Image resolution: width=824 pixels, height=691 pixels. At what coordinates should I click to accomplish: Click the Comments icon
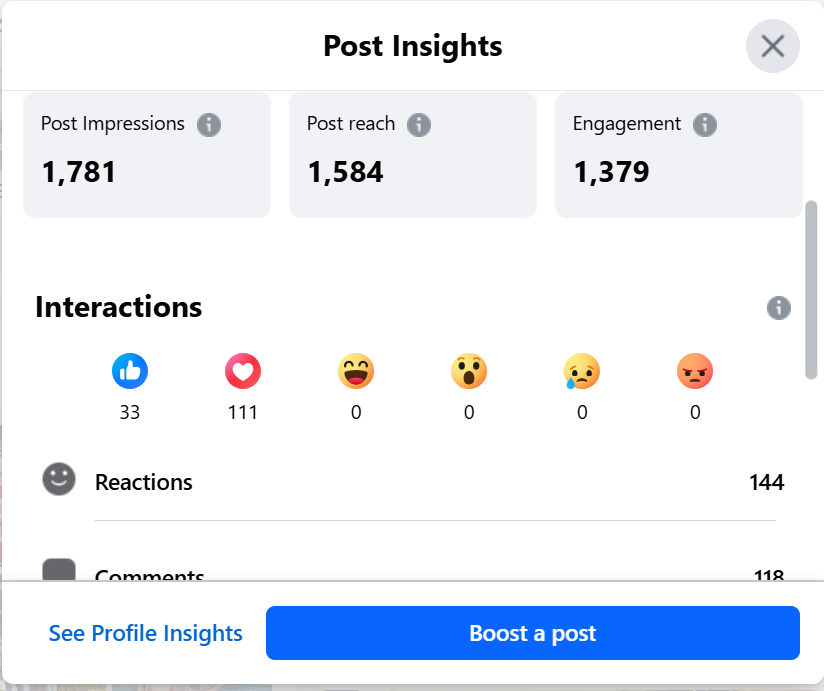coord(59,571)
